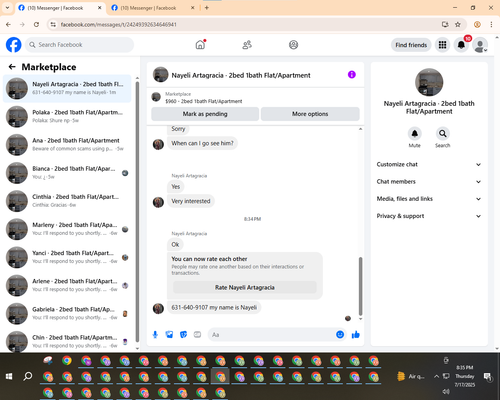Click the "631-640-9107 my name is Nayeli" message
The height and width of the screenshot is (400, 500).
(x=214, y=307)
